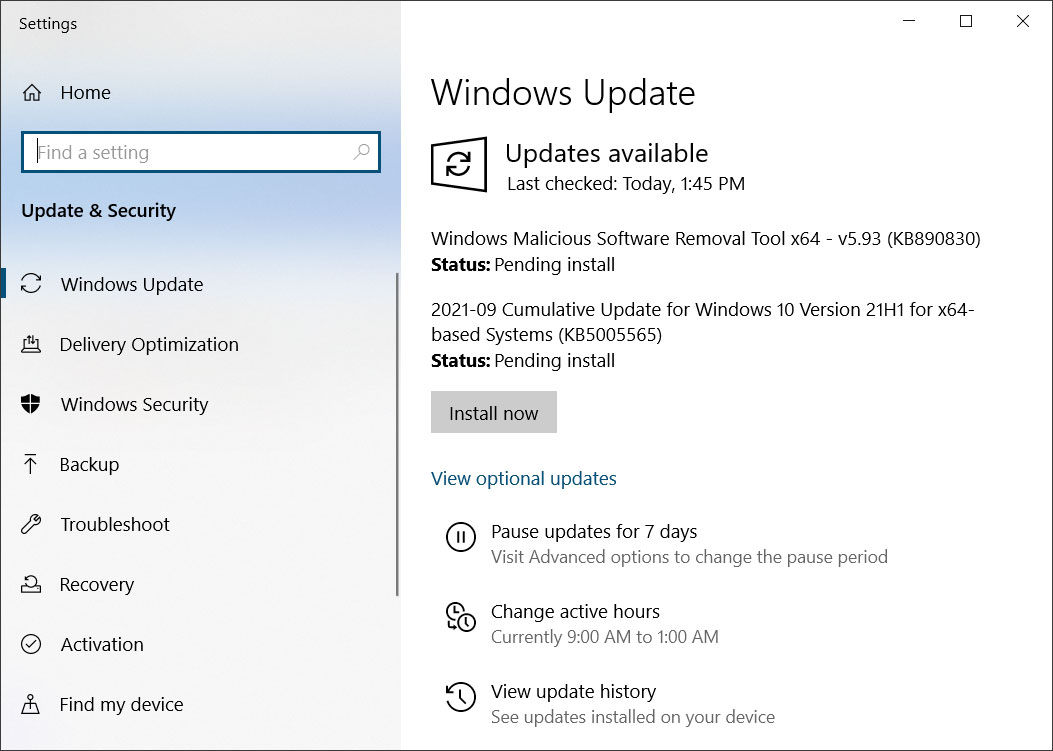
Task: Click the Update & Security heading
Action: click(99, 210)
